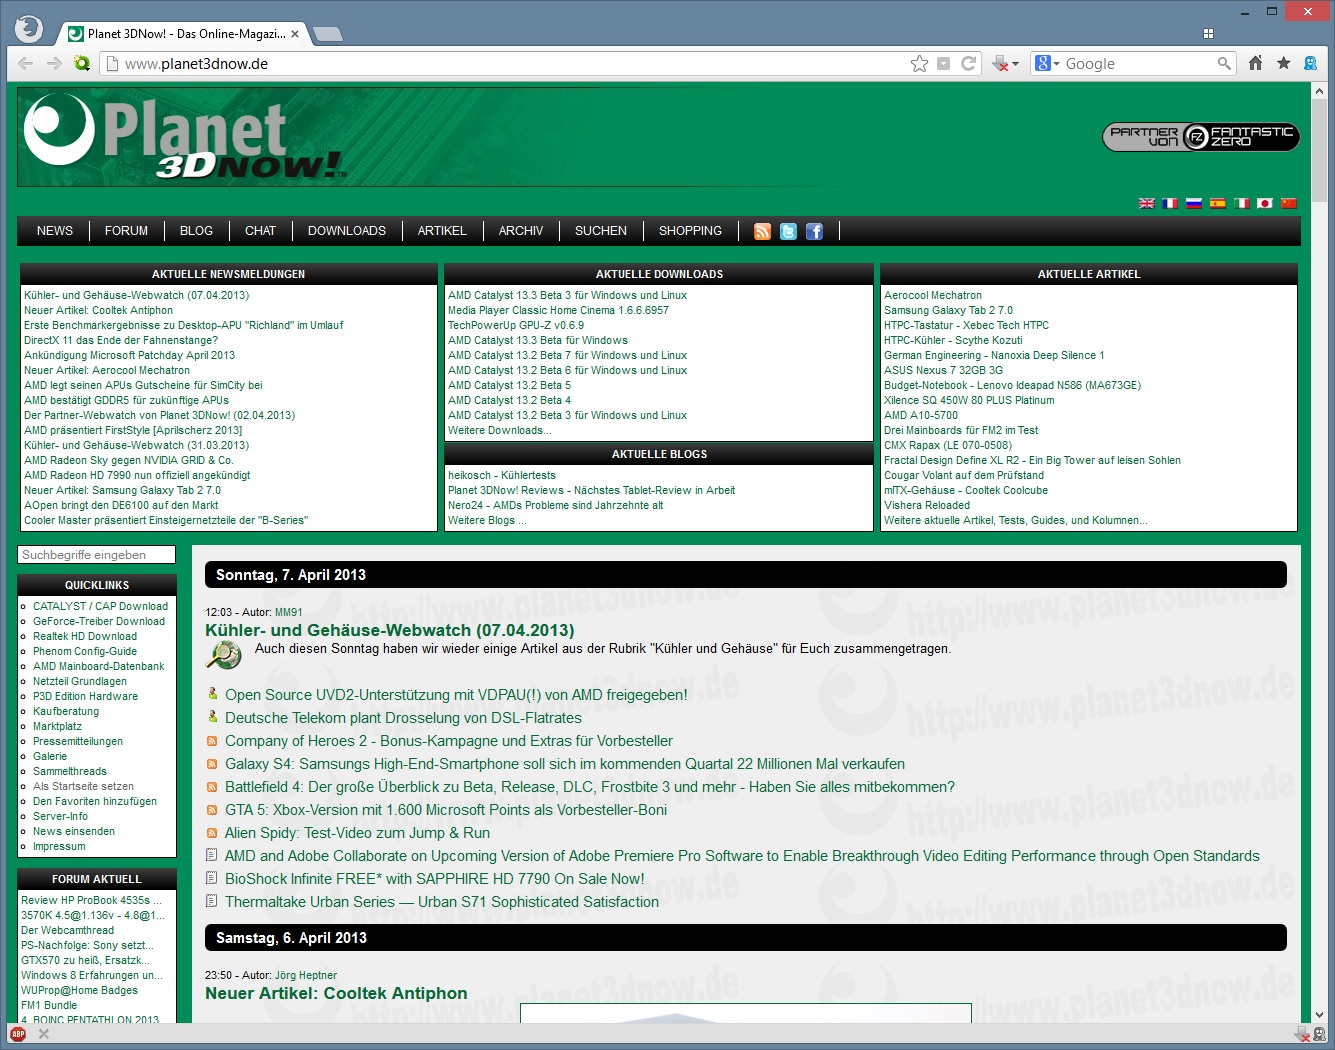1335x1050 pixels.
Task: Click the Adblock Plus icon in status bar
Action: [18, 1034]
